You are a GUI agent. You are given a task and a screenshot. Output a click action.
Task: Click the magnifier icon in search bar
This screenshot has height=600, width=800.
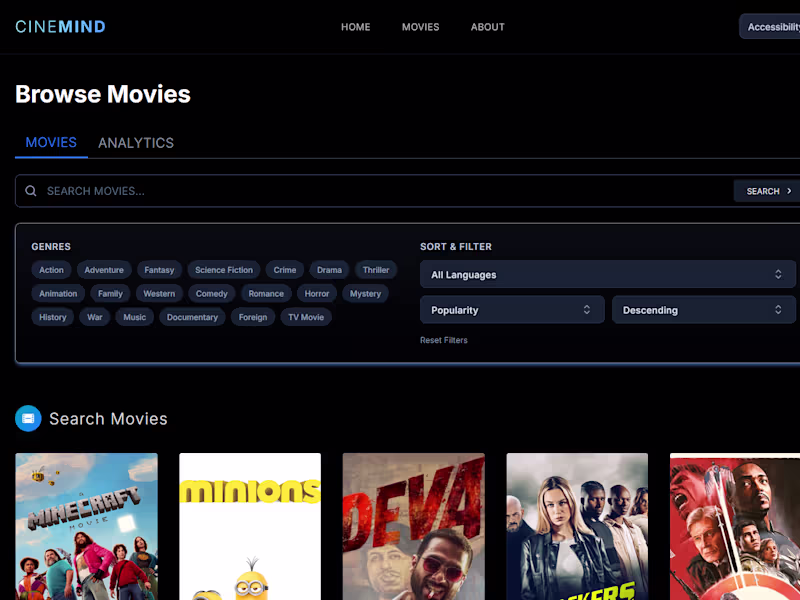tap(31, 191)
